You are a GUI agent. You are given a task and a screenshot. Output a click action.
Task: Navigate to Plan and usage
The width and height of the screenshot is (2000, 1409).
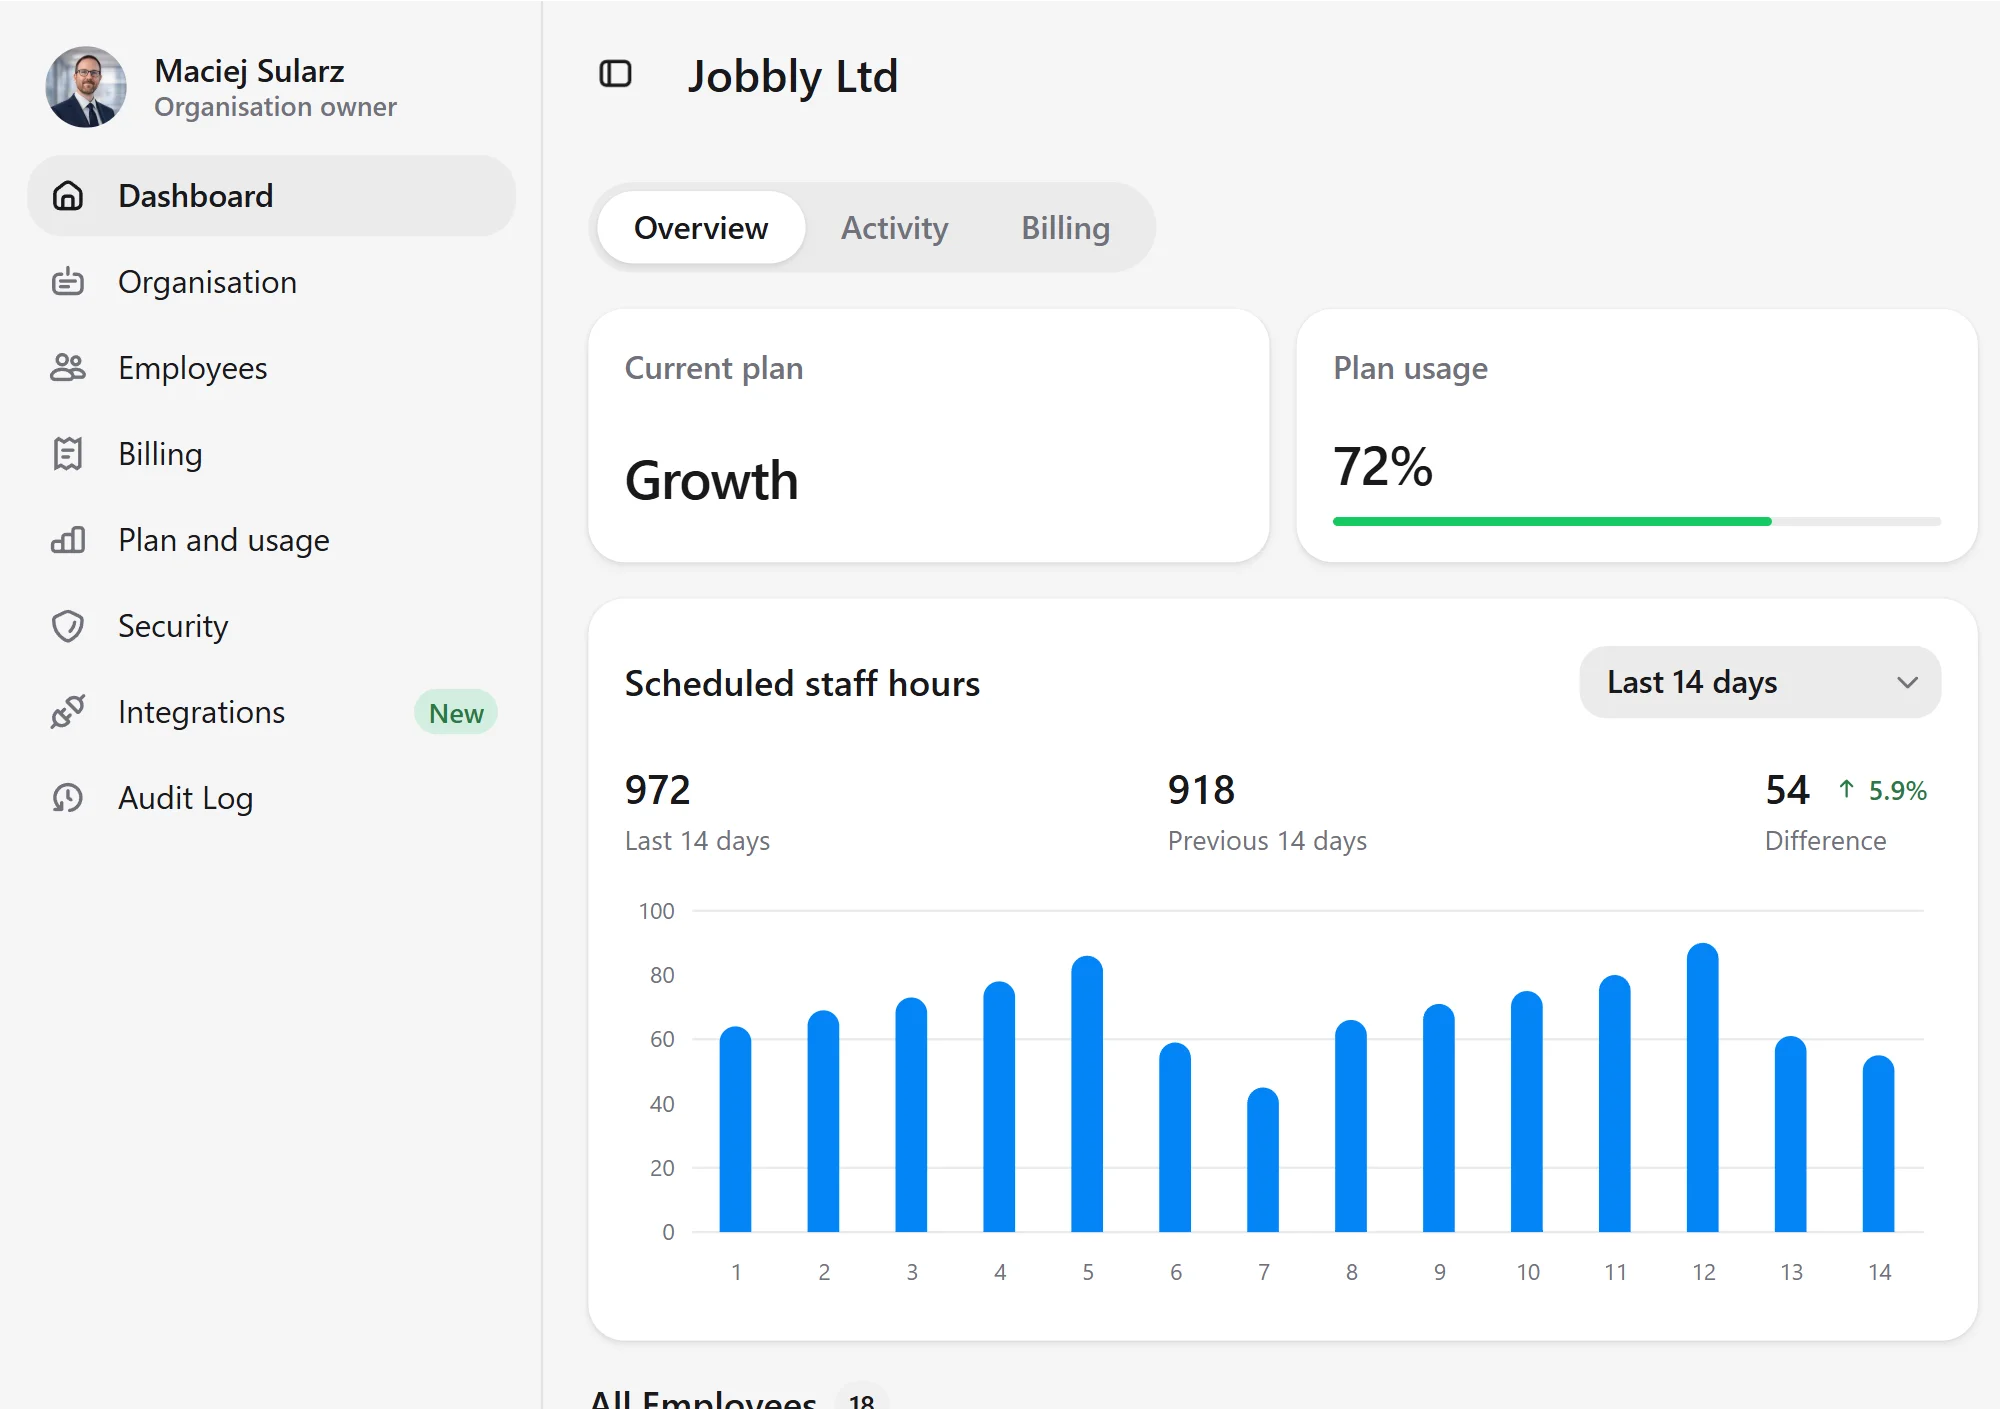point(272,540)
